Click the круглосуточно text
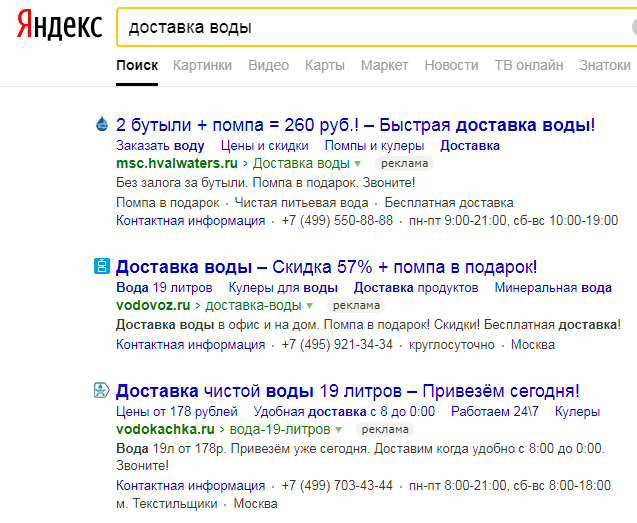This screenshot has height=523, width=637. pyautogui.click(x=452, y=345)
